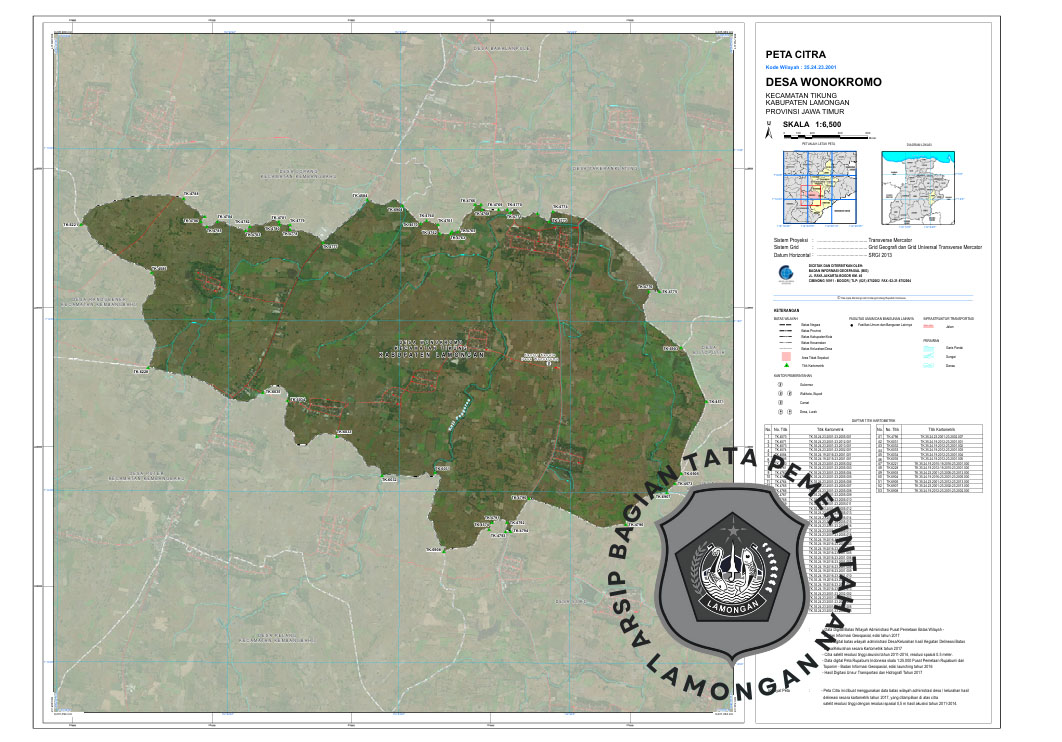Select the pink Area Tidak Sepakat swatch
Image resolution: width=1062 pixels, height=742 pixels.
click(786, 356)
